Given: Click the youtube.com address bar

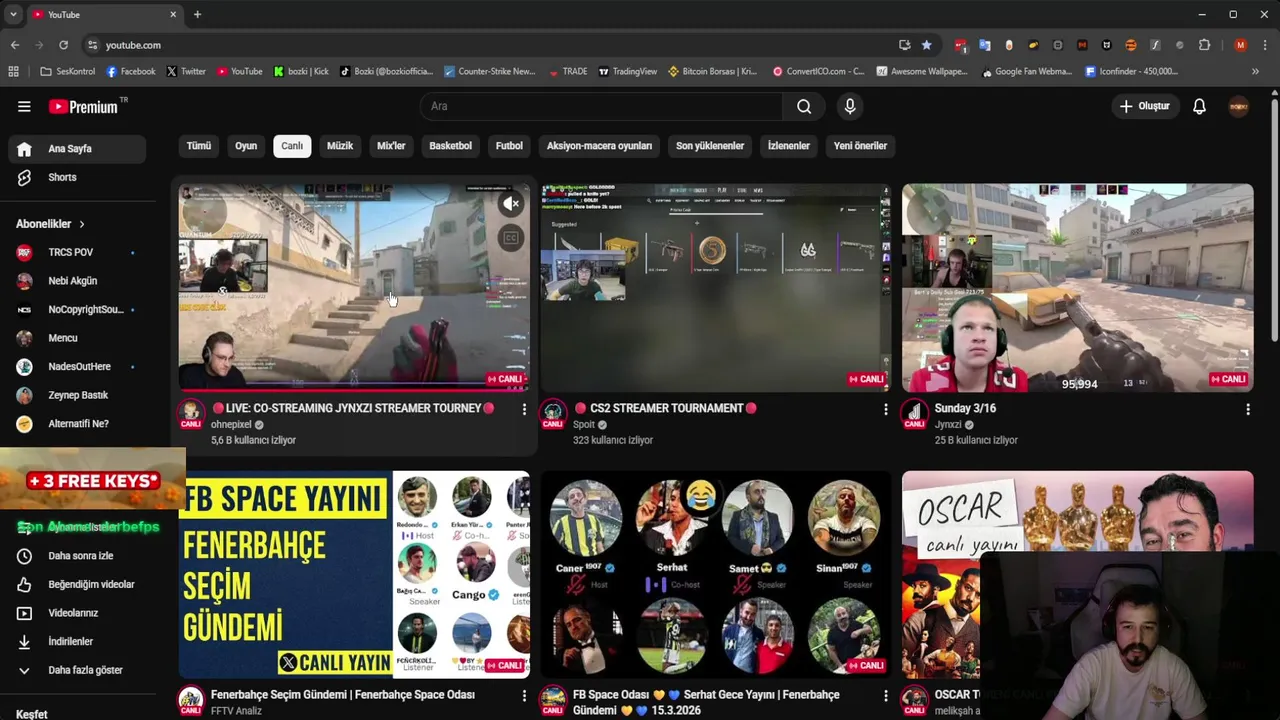Looking at the screenshot, I should tap(490, 45).
